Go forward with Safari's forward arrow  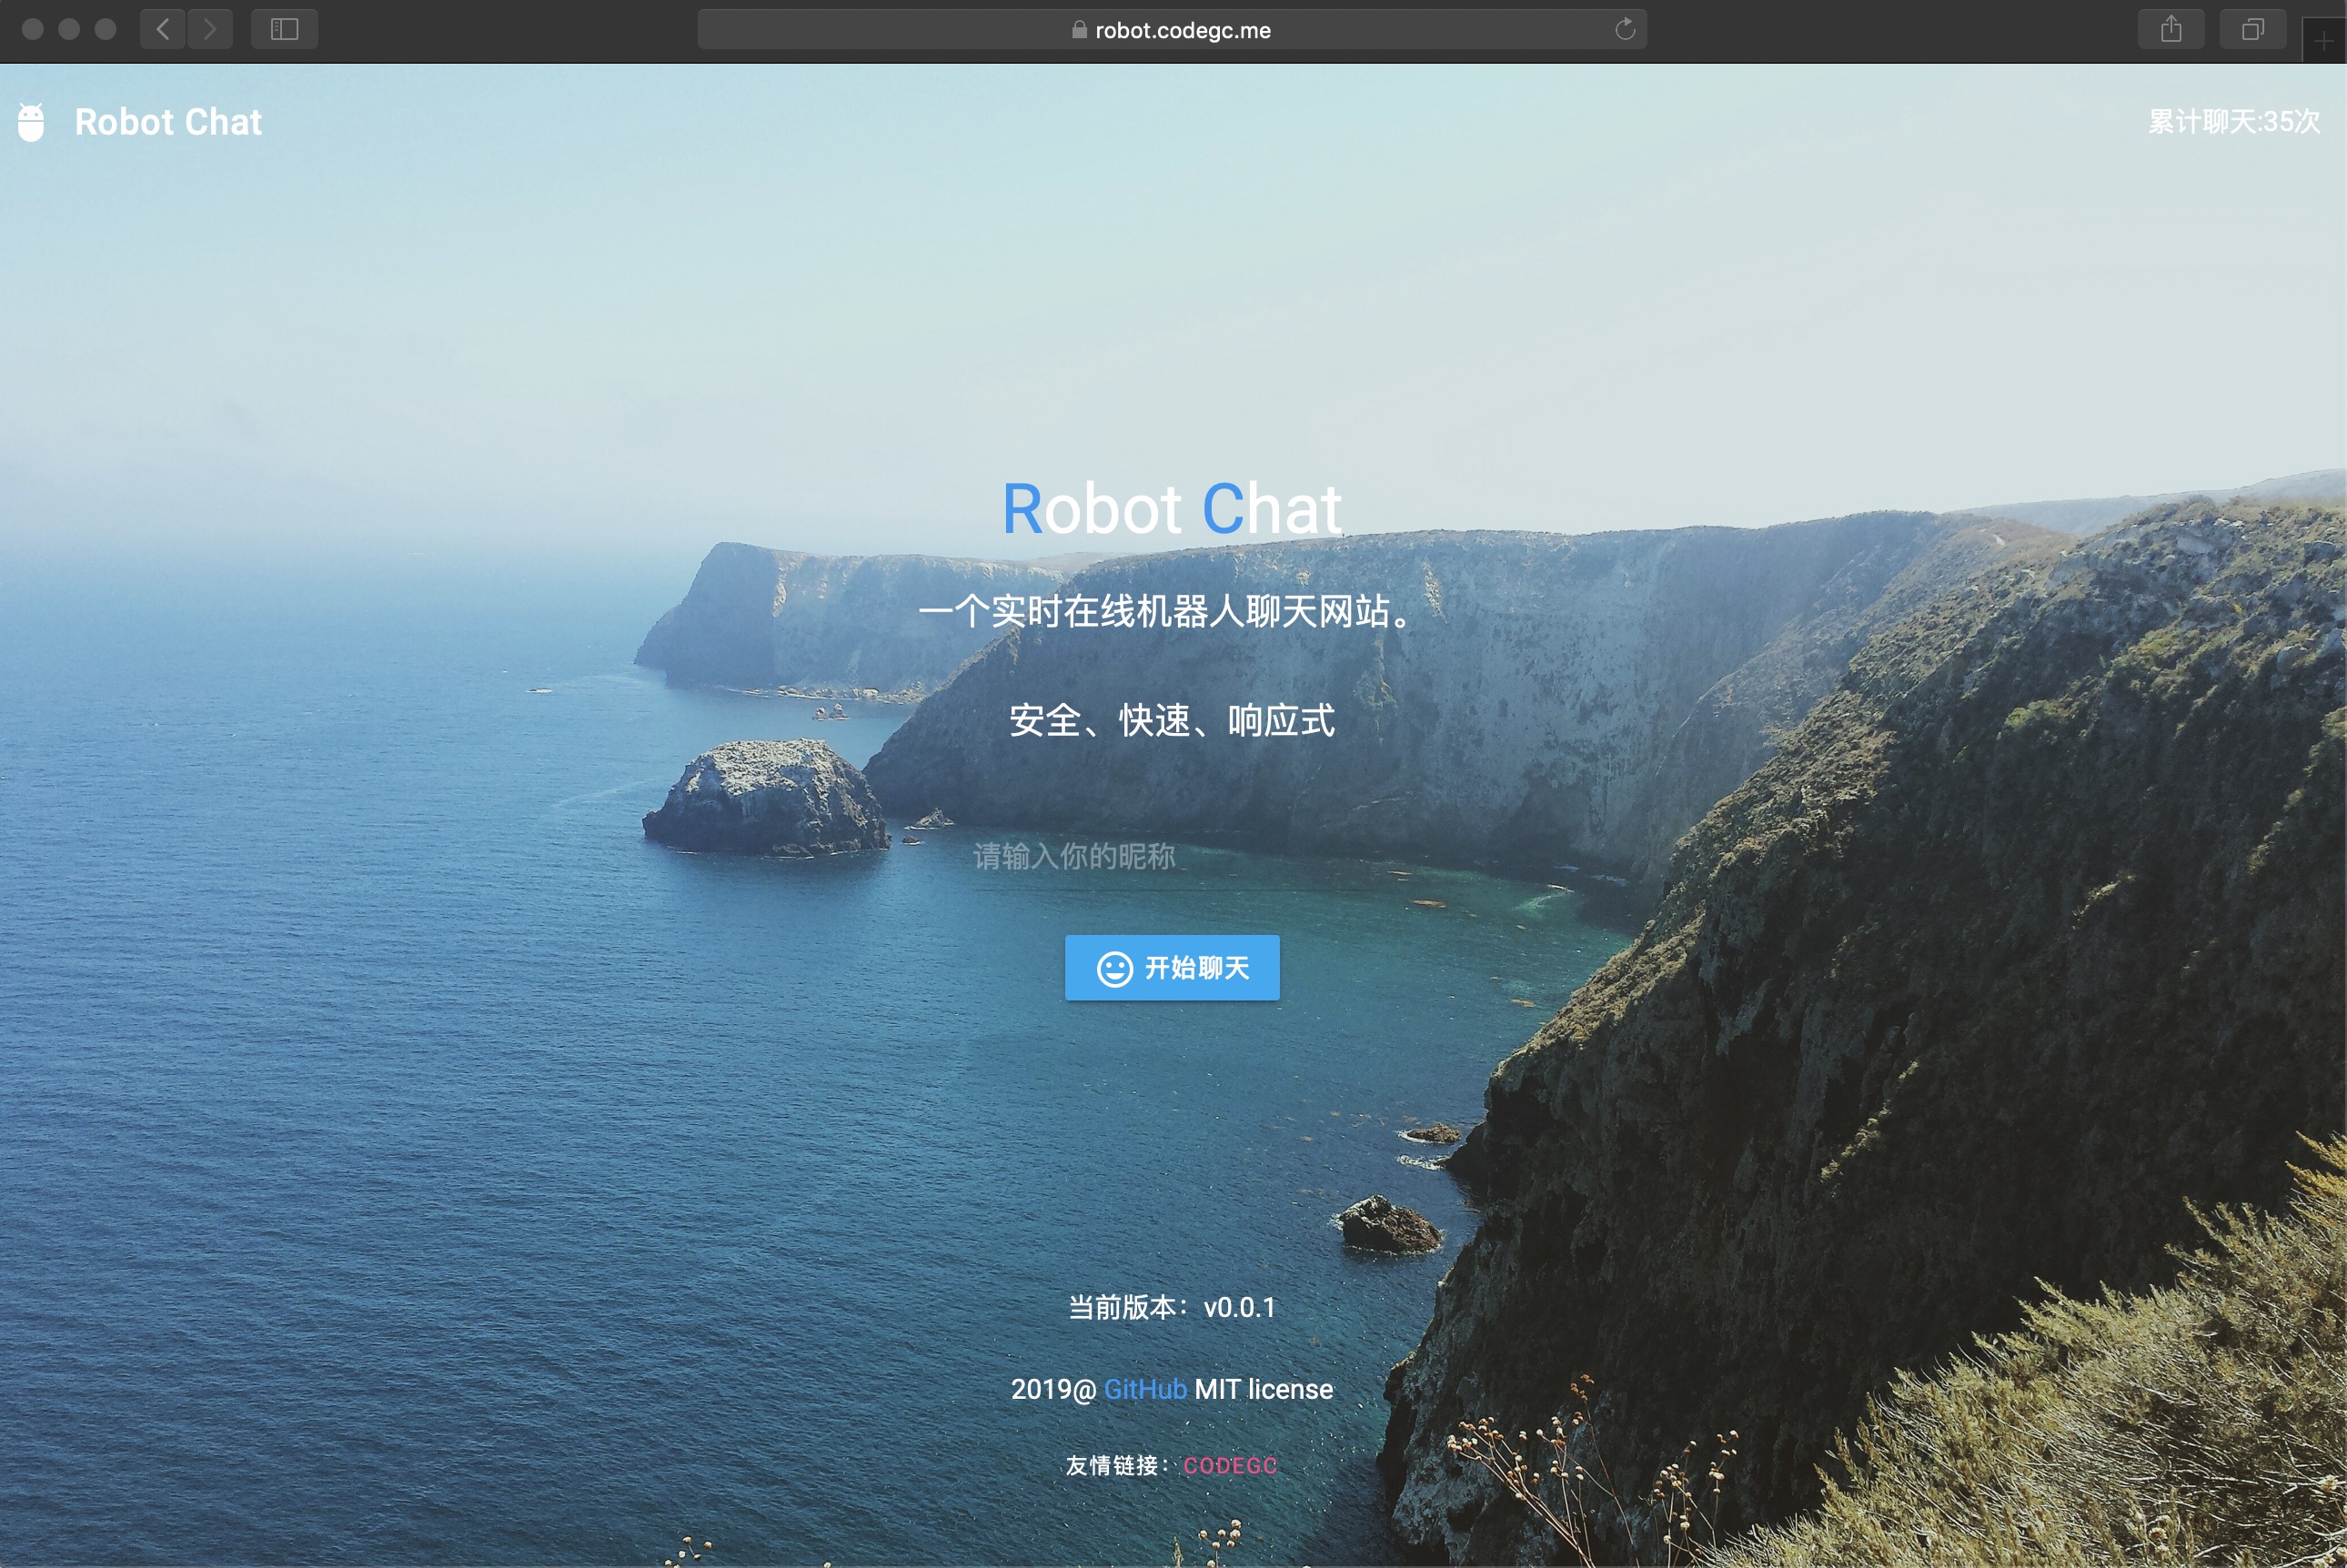click(210, 29)
